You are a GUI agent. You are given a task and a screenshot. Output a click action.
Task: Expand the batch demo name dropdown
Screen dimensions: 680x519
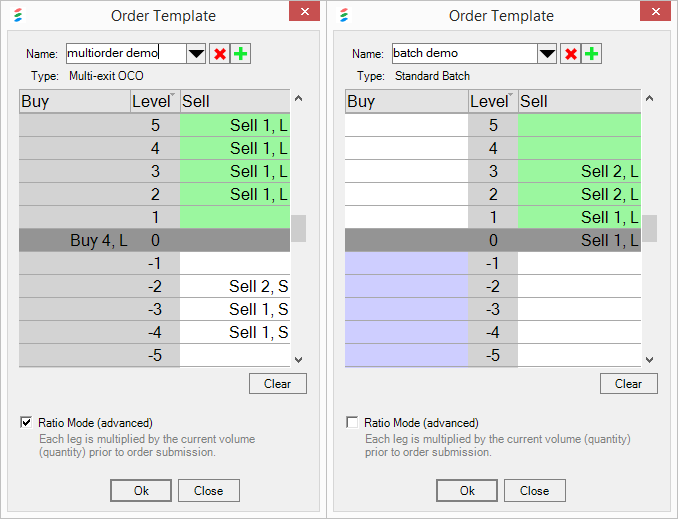547,54
